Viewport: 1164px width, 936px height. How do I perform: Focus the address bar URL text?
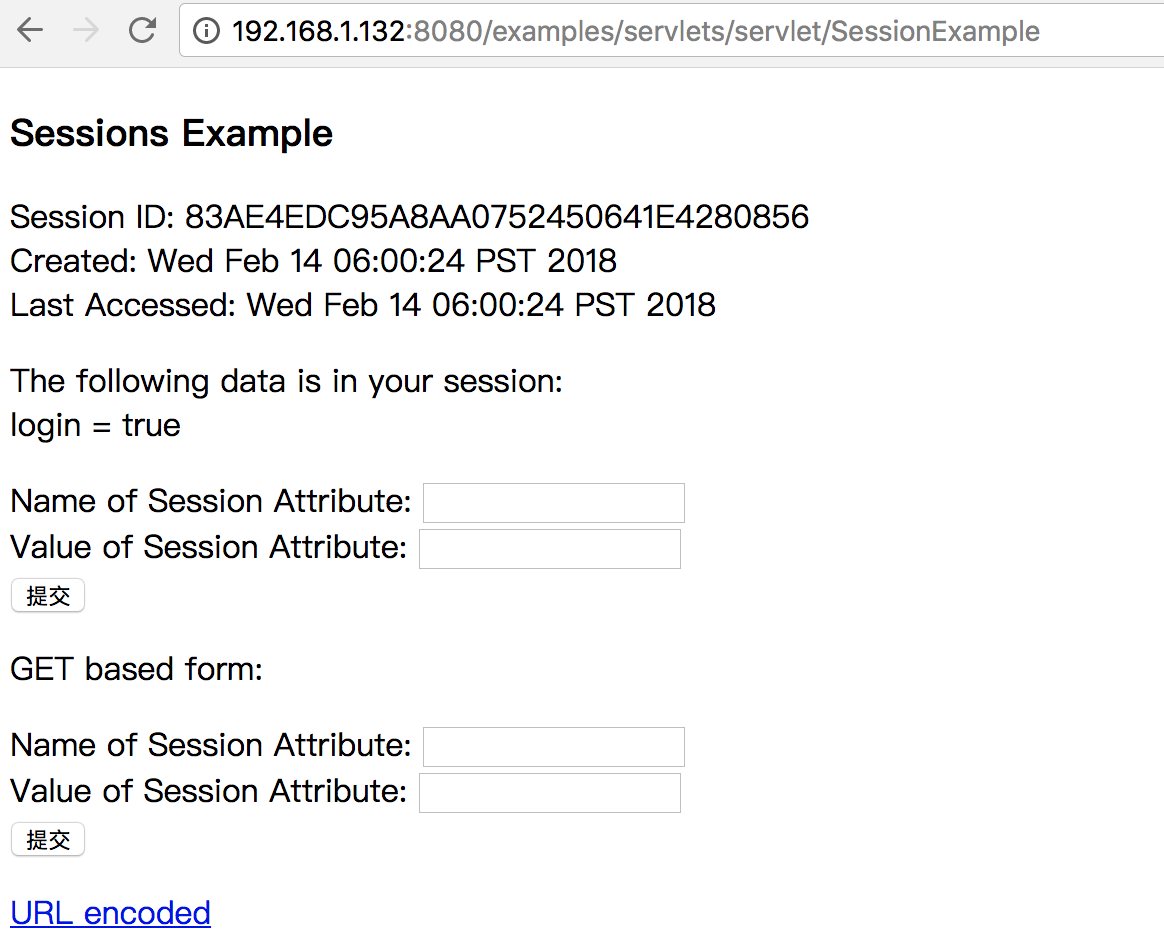tap(636, 32)
